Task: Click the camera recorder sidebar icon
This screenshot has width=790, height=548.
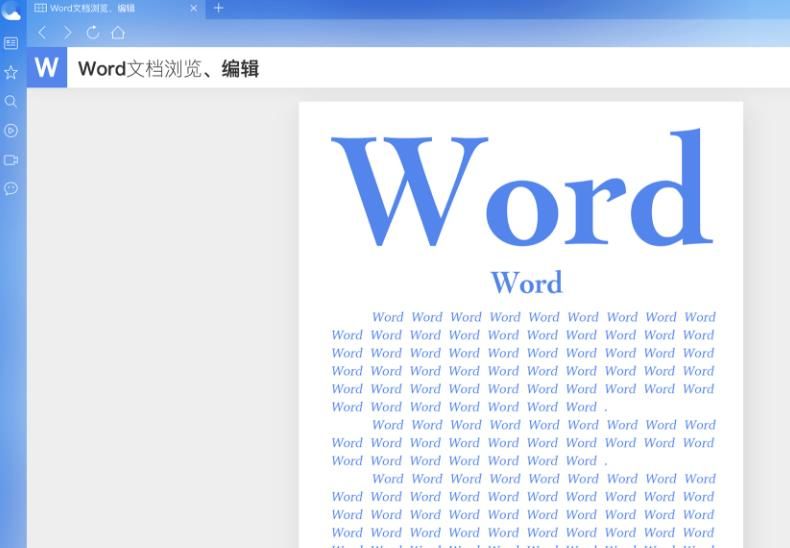Action: [11, 160]
